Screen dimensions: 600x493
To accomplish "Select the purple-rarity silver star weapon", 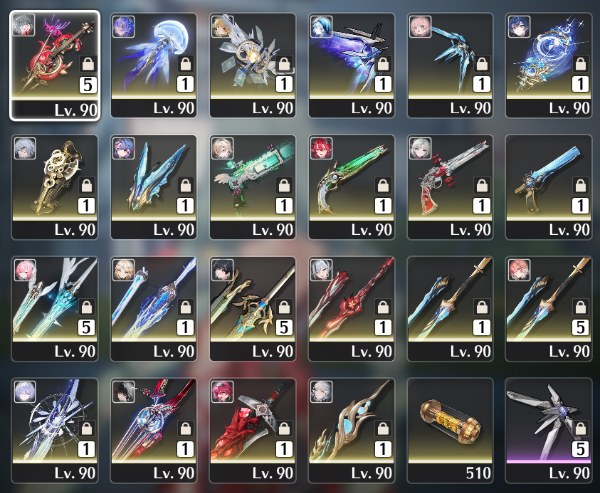I will click(549, 431).
